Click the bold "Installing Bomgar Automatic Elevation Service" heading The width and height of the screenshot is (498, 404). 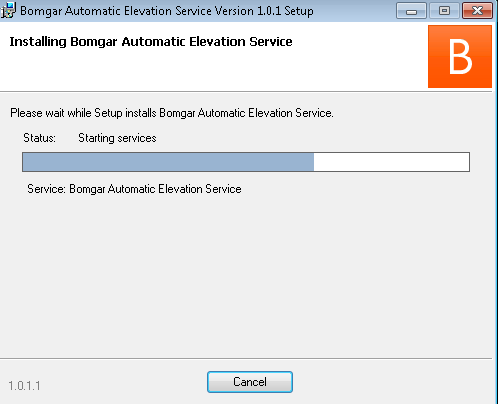[x=151, y=42]
